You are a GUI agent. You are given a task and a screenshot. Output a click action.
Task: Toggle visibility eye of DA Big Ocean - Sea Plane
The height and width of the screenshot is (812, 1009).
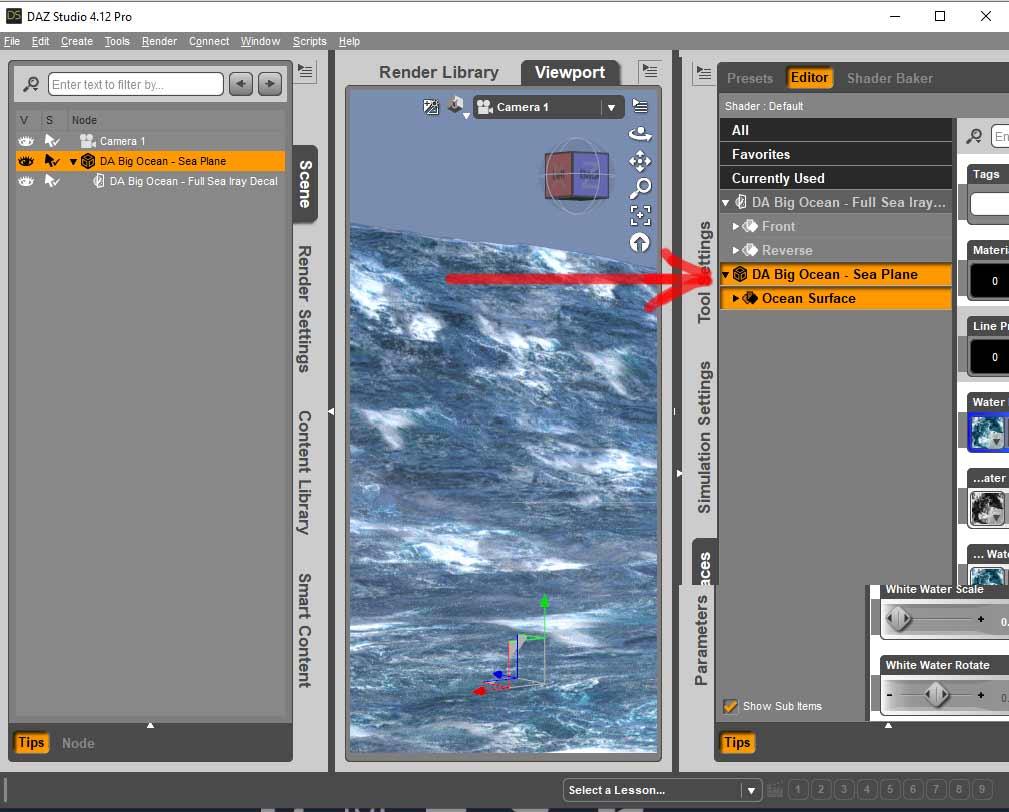26,161
